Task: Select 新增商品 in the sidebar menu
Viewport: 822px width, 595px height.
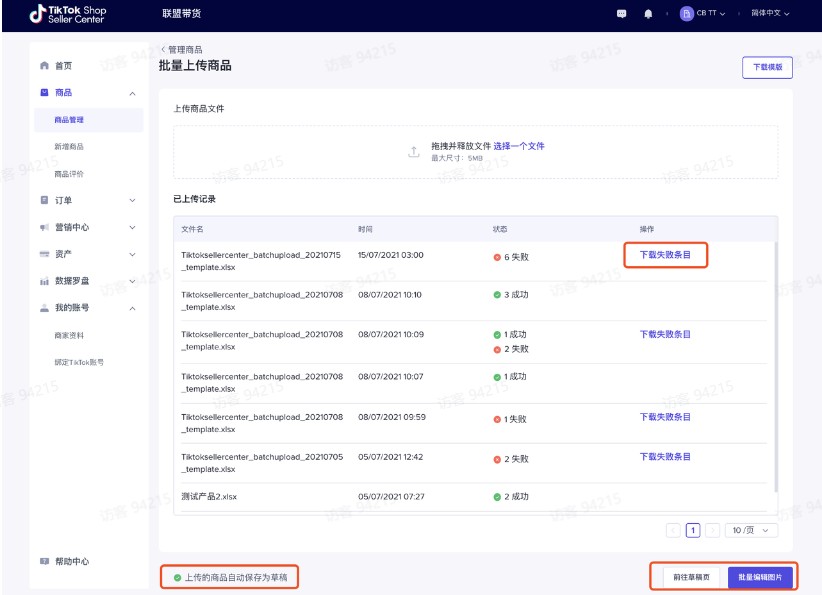Action: [x=69, y=147]
